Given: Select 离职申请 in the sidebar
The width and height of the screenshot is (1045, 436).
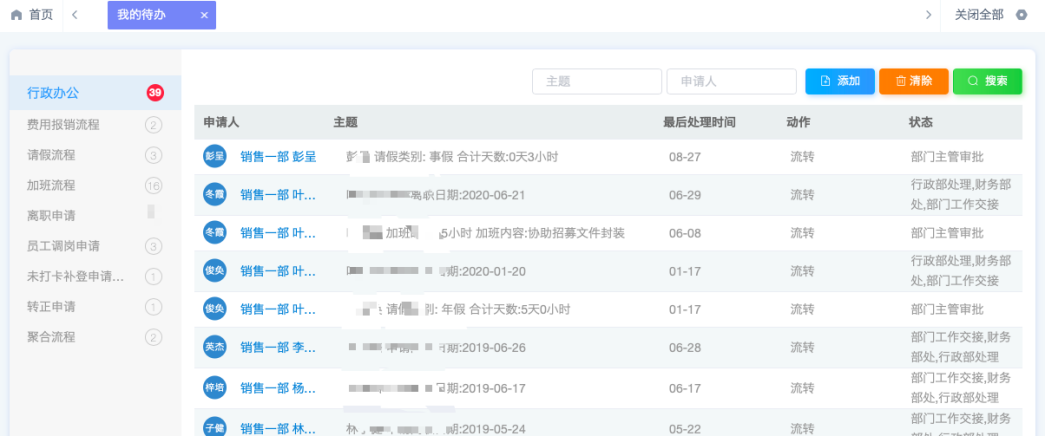Looking at the screenshot, I should point(51,215).
